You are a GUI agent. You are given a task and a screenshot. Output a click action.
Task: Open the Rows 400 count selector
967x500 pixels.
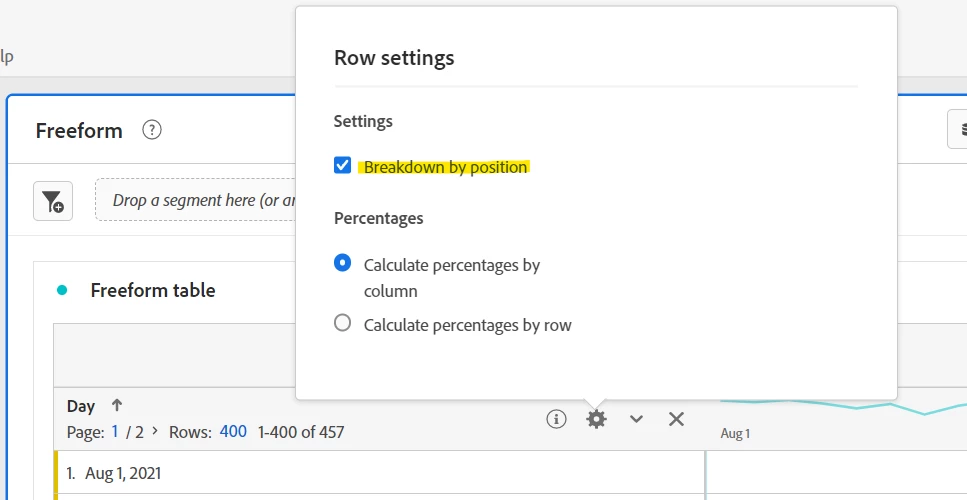pos(233,432)
